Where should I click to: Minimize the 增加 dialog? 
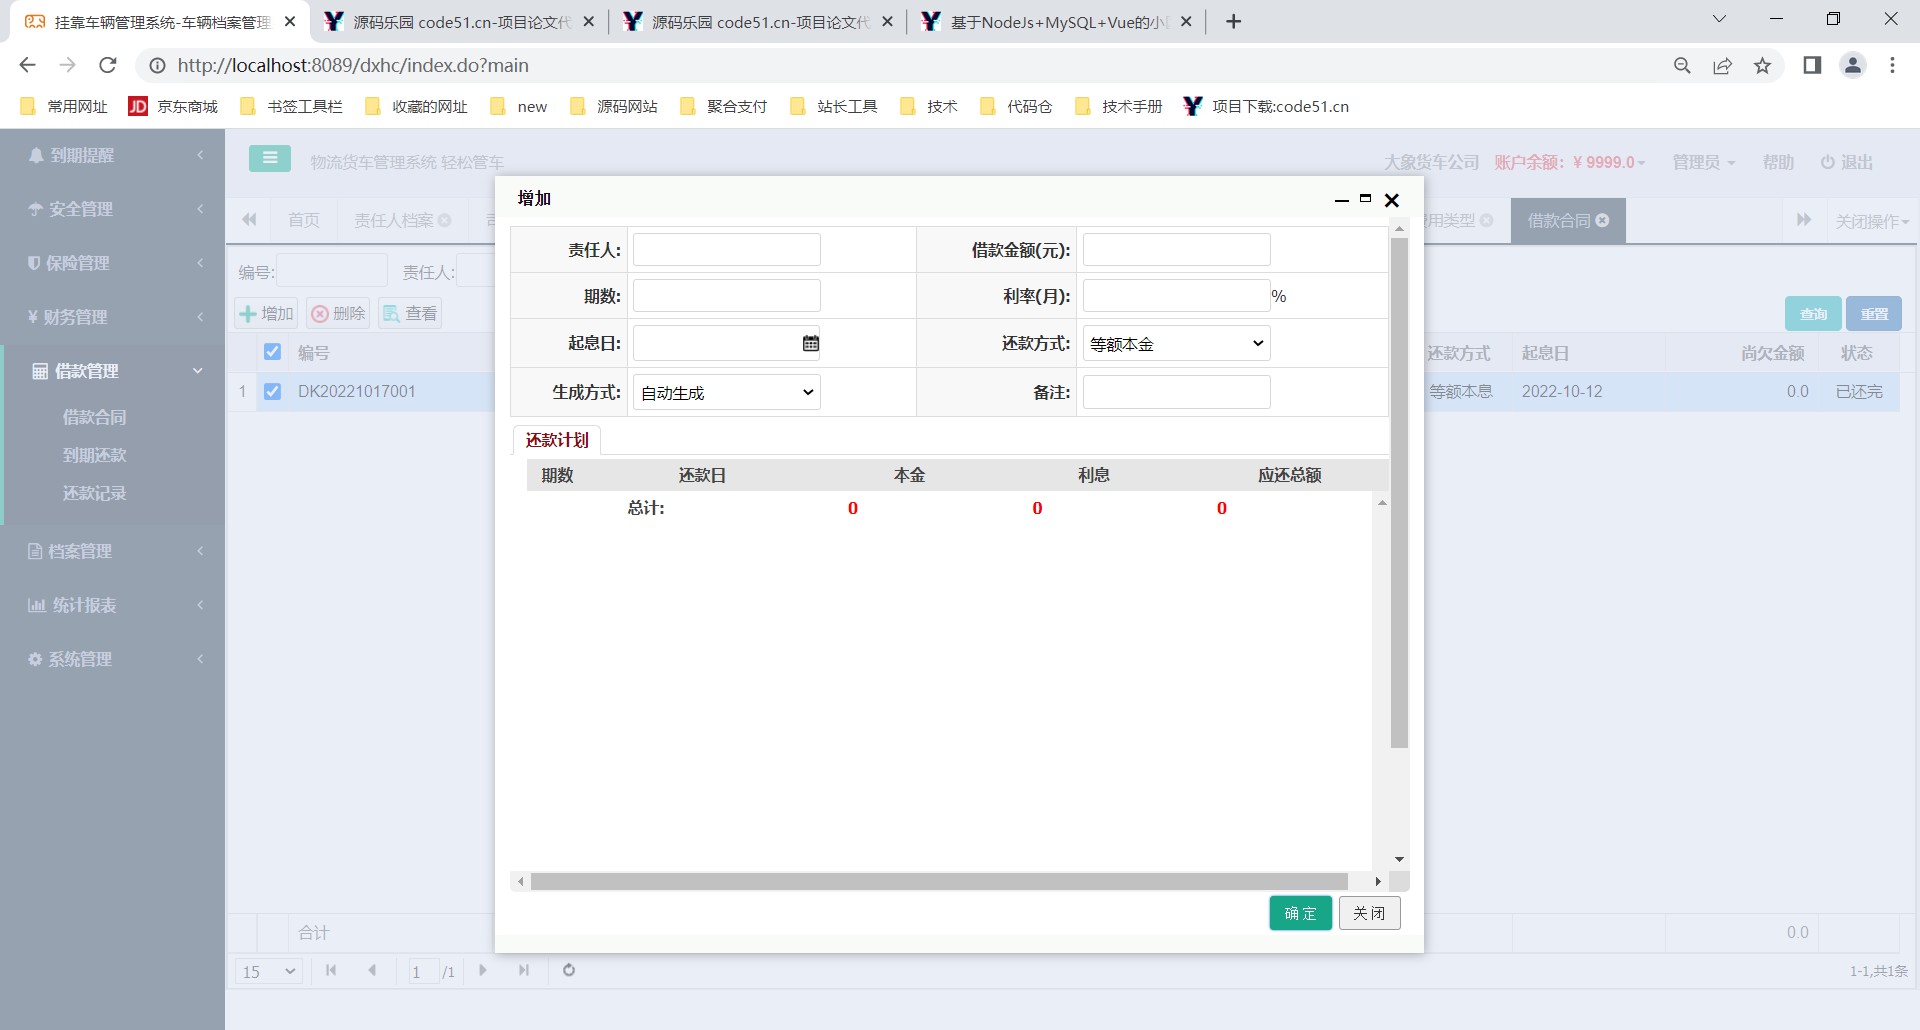click(x=1342, y=200)
